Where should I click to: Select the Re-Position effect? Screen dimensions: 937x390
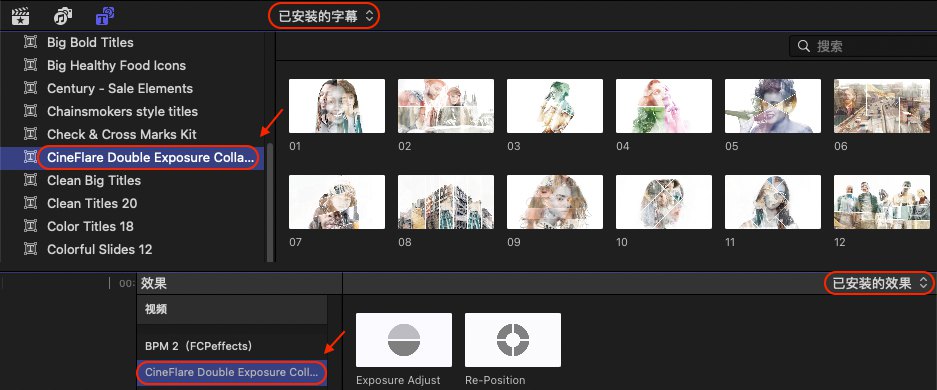point(513,340)
